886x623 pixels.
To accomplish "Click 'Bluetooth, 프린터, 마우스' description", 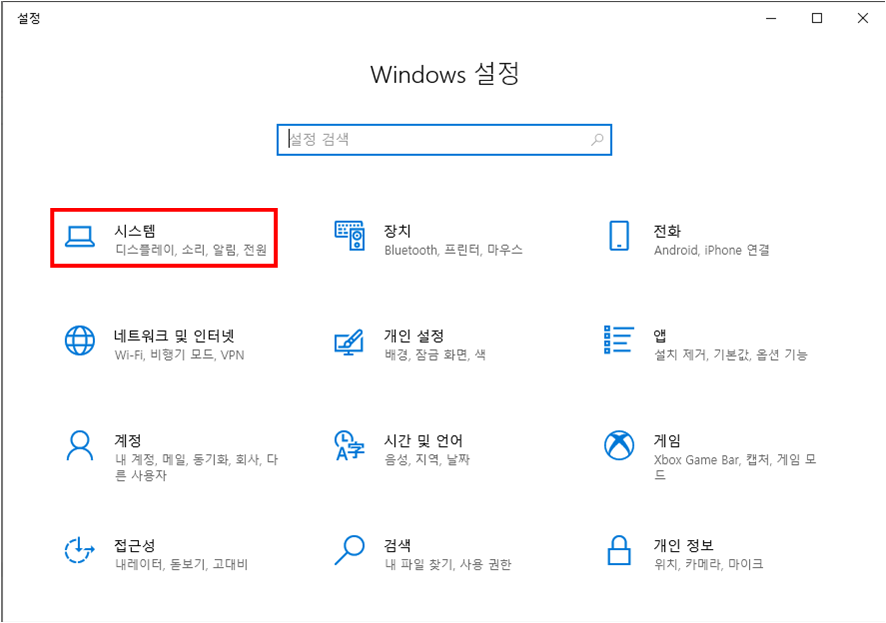I will [x=454, y=250].
